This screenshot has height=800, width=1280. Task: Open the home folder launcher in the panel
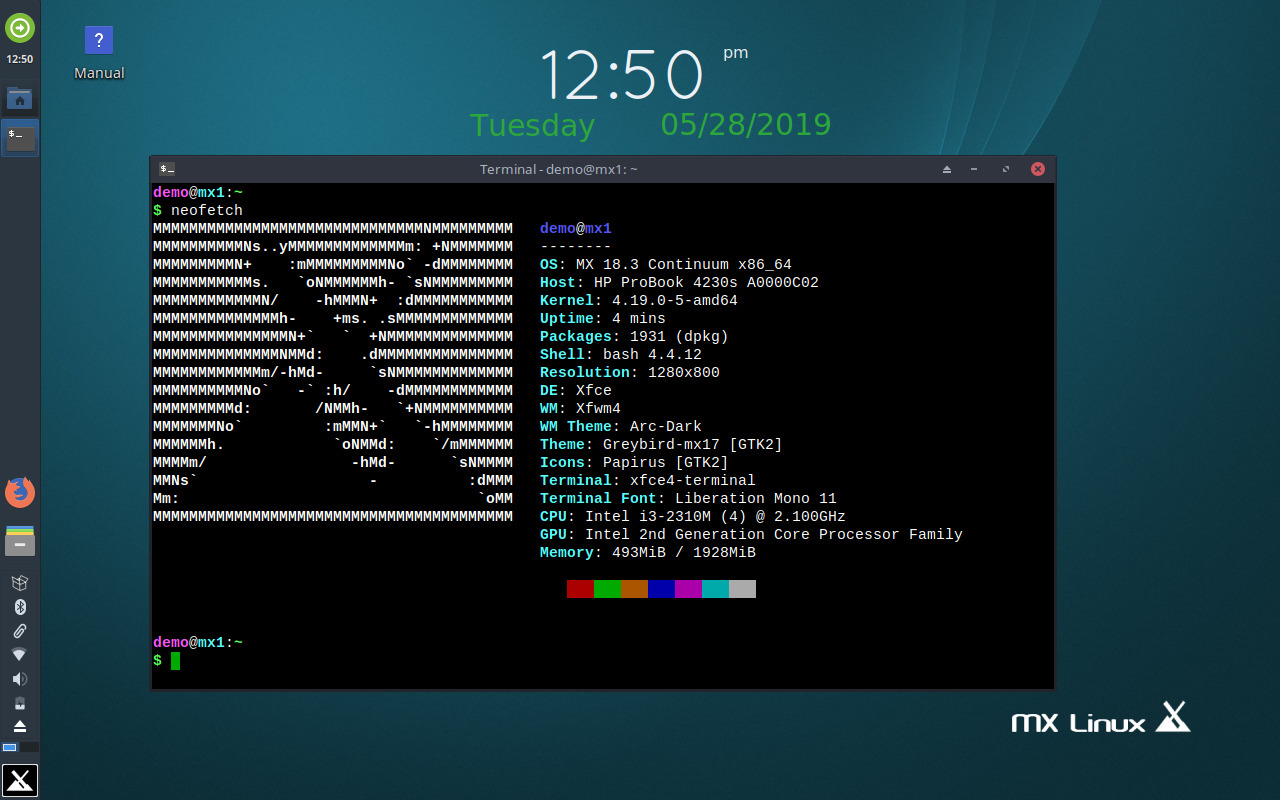20,98
